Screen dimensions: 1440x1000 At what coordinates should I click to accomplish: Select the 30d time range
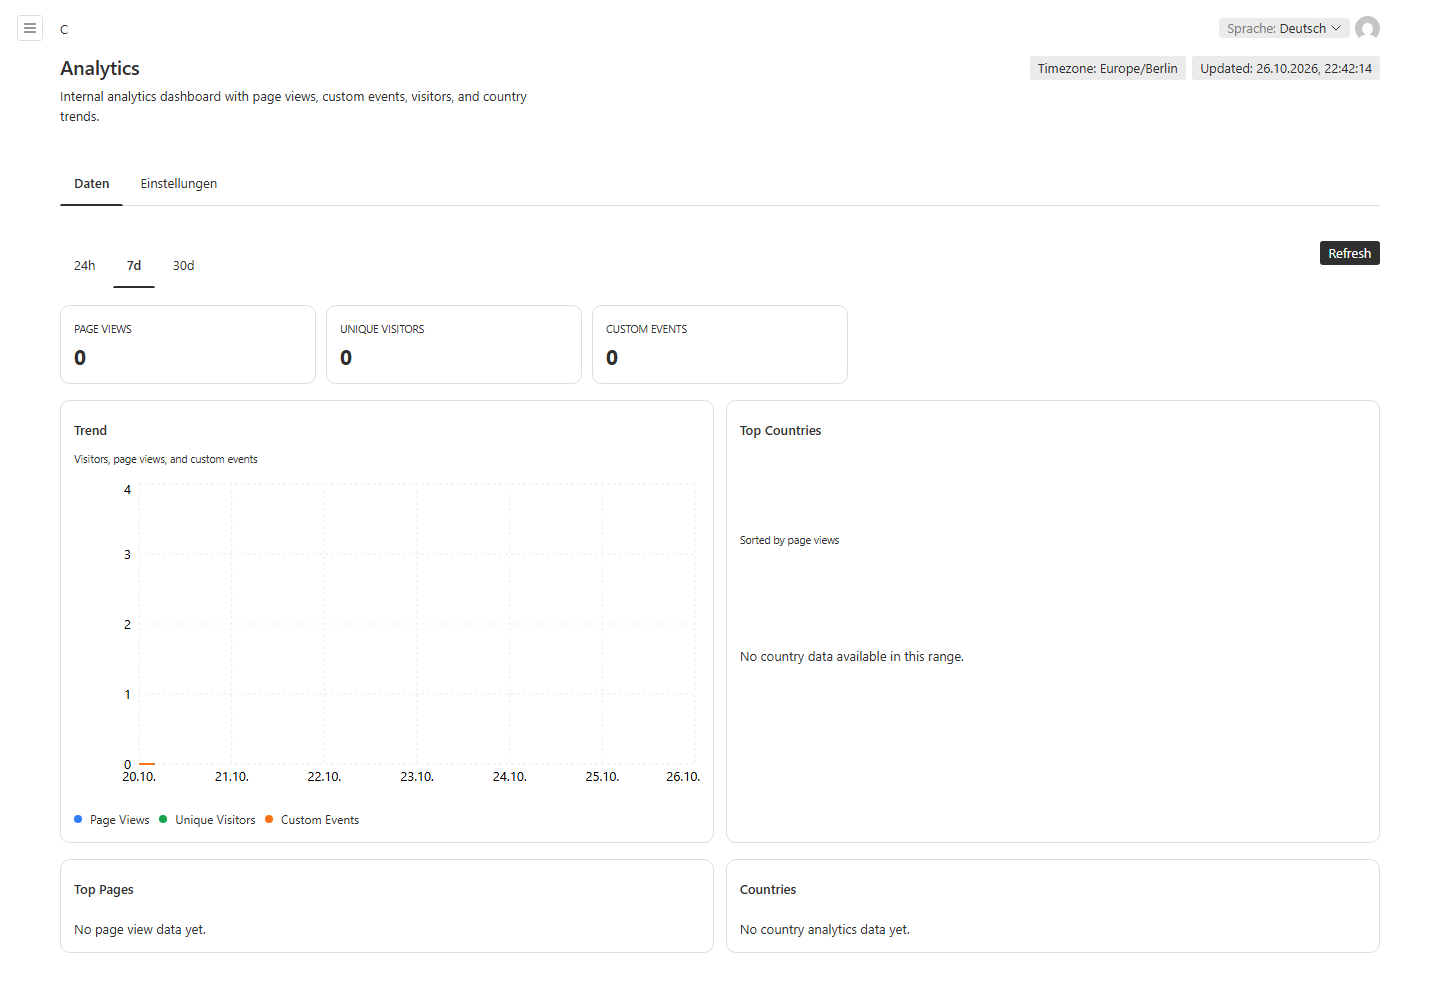pos(184,266)
